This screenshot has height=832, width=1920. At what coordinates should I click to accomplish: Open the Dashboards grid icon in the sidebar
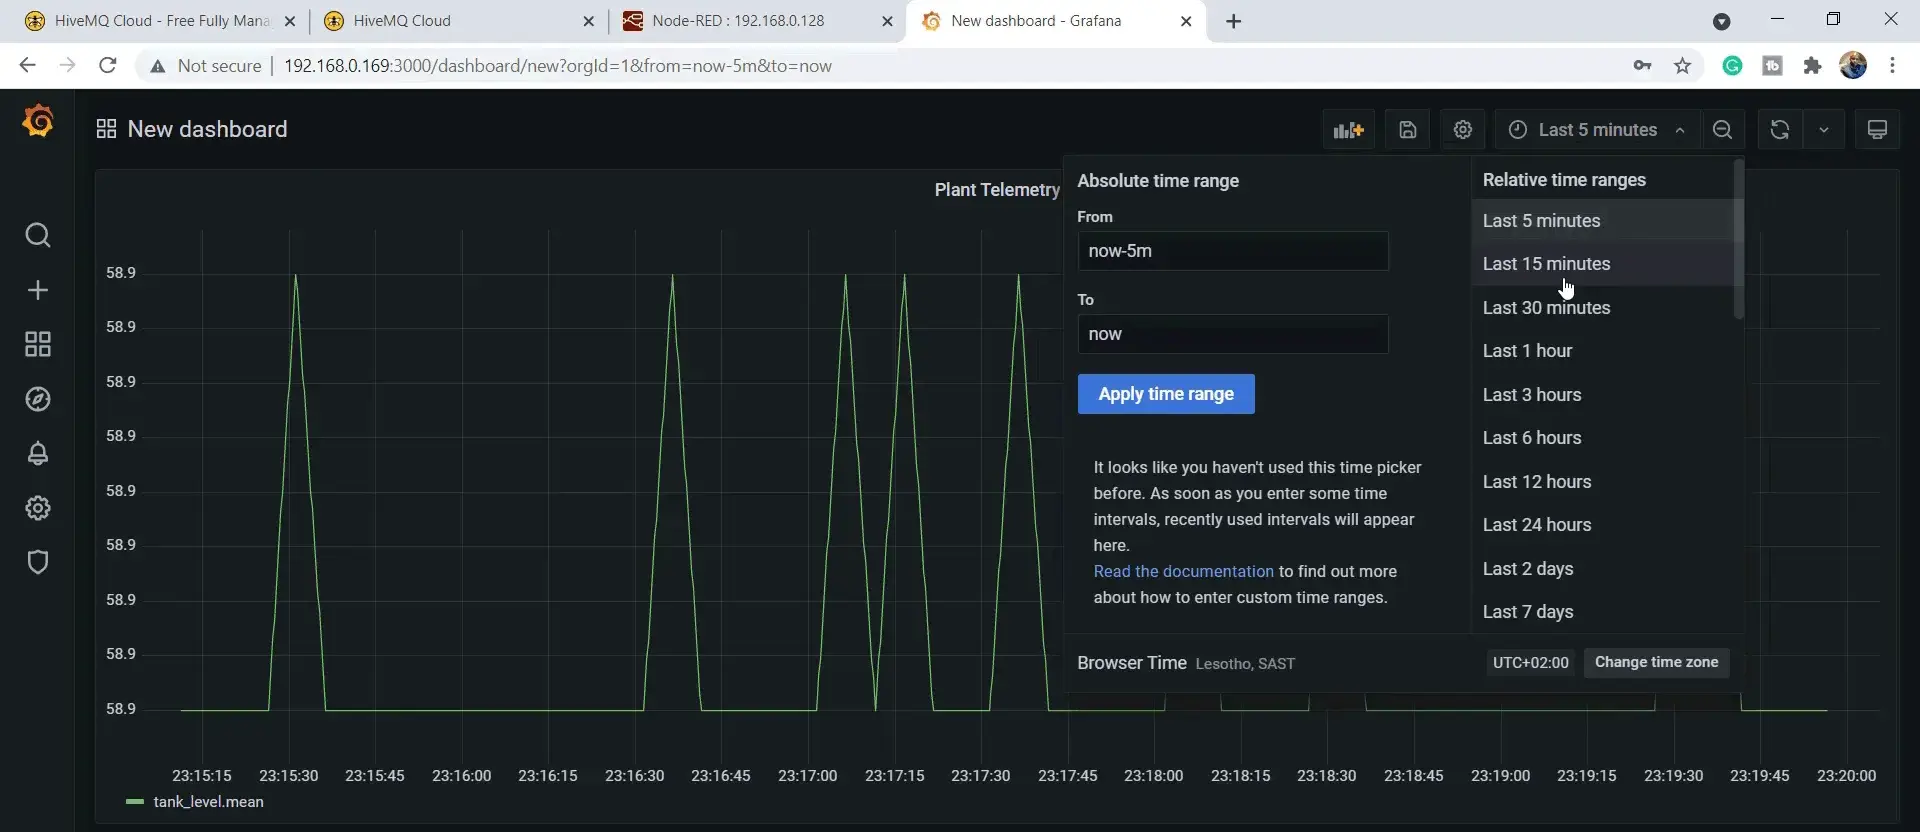click(x=38, y=344)
